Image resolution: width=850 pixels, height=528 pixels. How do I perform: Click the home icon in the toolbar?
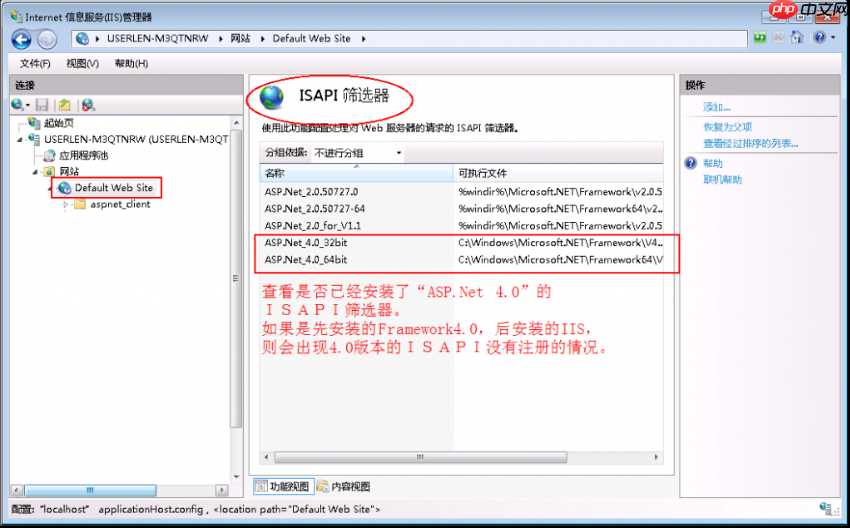tap(797, 37)
